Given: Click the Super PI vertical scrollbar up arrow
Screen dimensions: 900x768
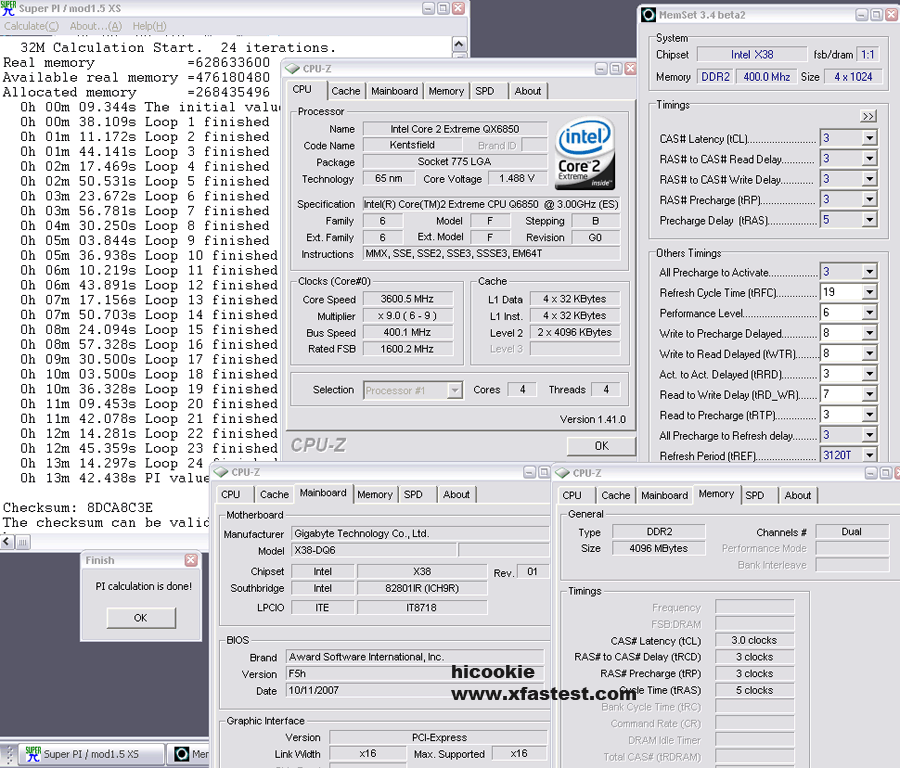Looking at the screenshot, I should pyautogui.click(x=459, y=44).
